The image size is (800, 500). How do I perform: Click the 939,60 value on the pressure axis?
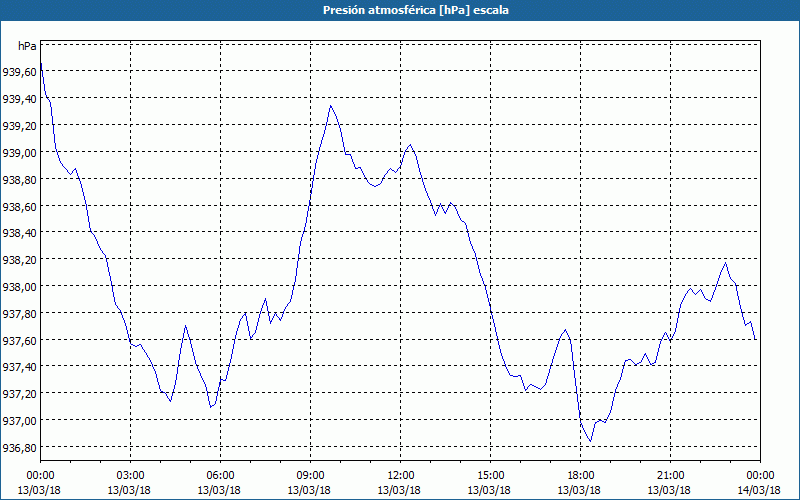(x=19, y=72)
